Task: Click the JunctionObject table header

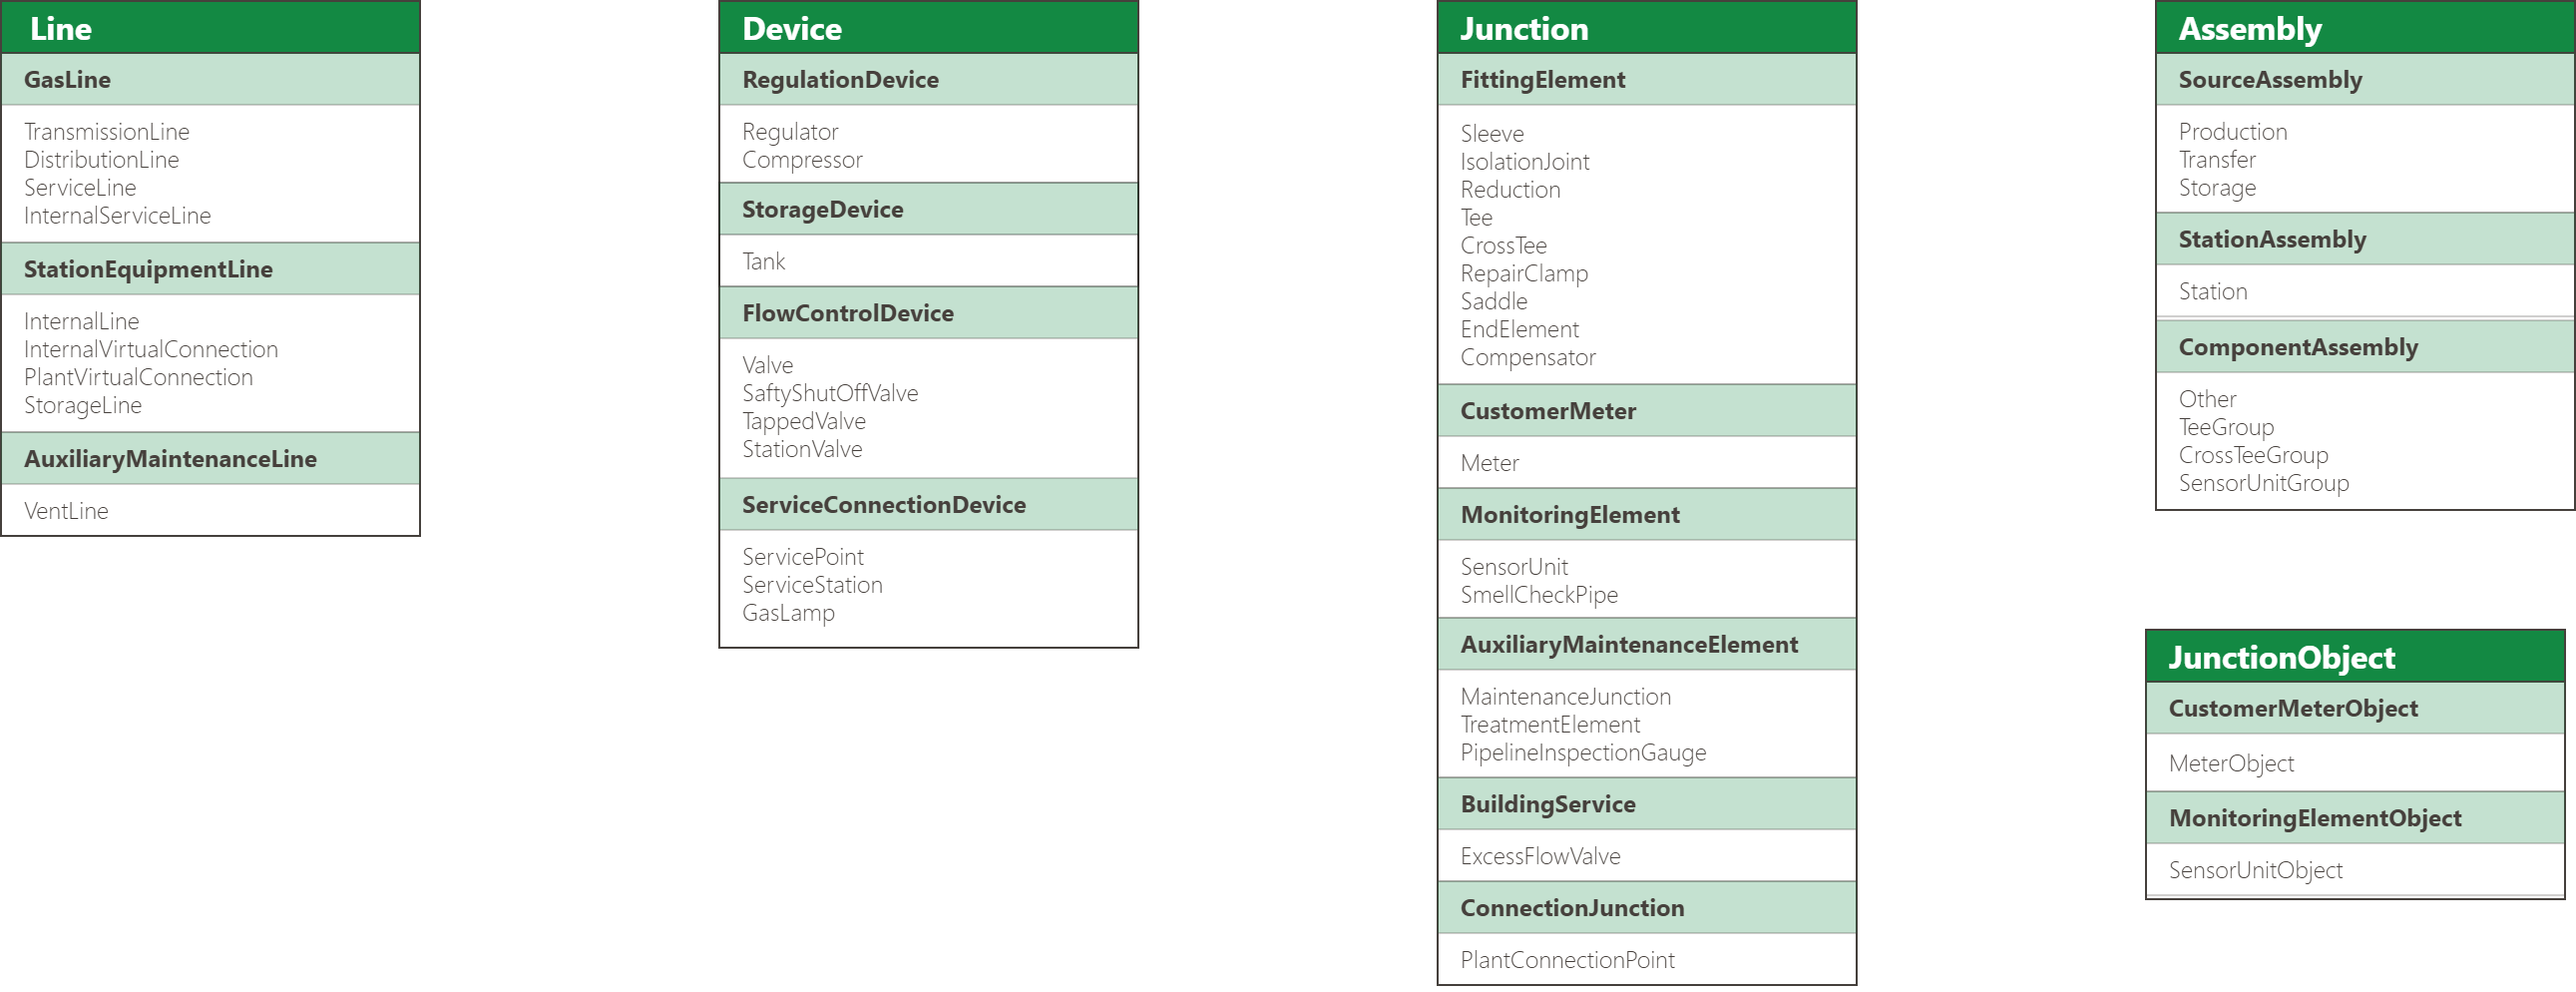Action: coord(2281,657)
